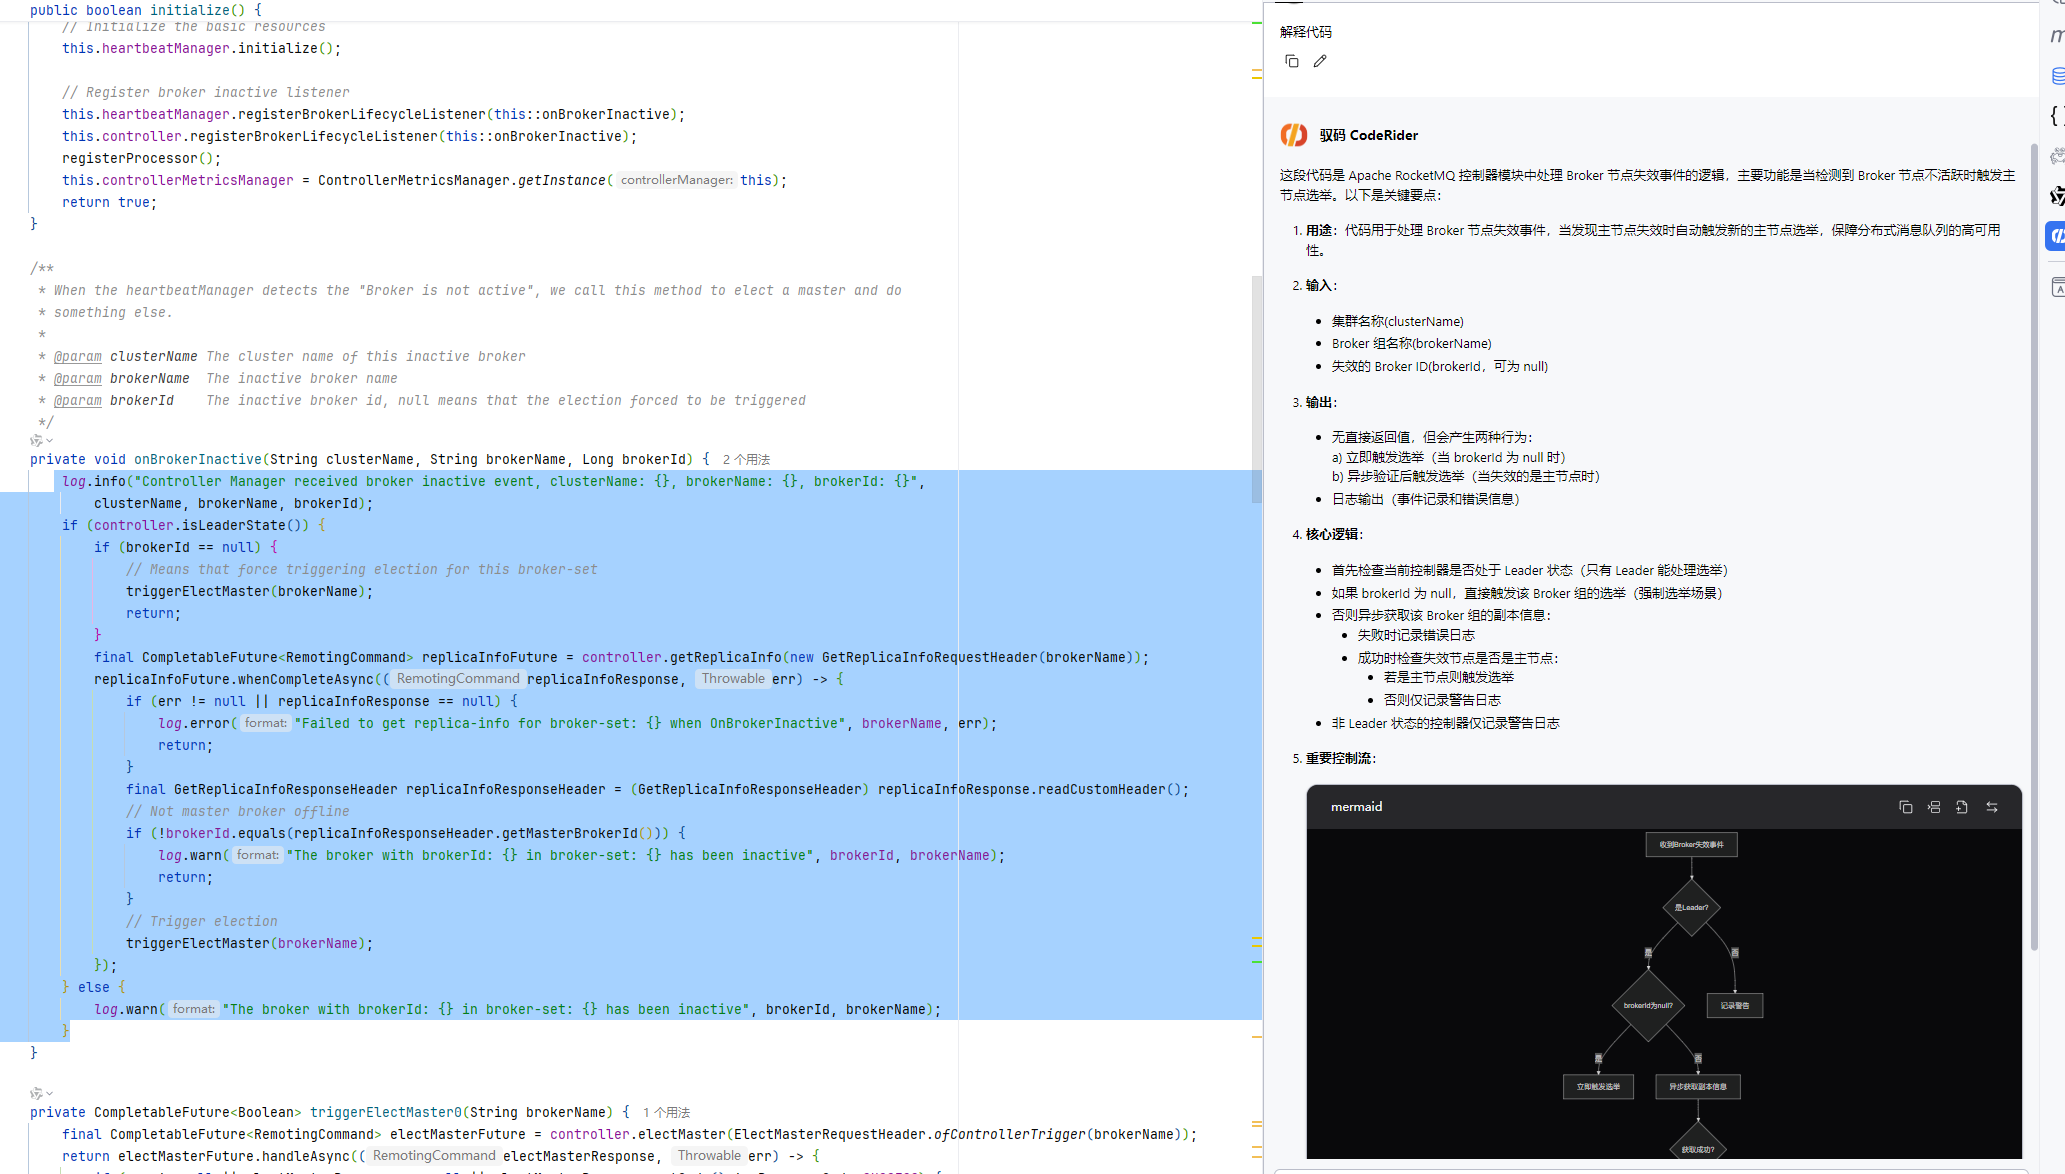Screen dimensions: 2065x1174
Task: Click the 'ofControllerTrigger' method call
Action: (1010, 1135)
